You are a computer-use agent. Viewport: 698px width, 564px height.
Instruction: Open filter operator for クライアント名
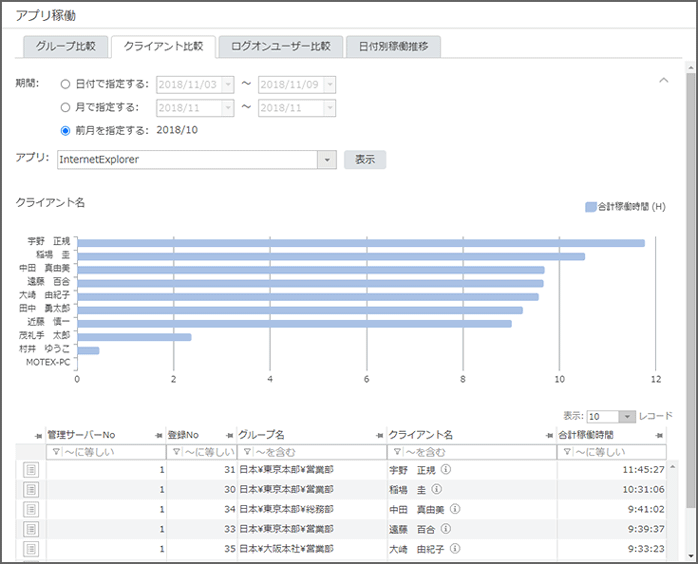click(x=398, y=452)
